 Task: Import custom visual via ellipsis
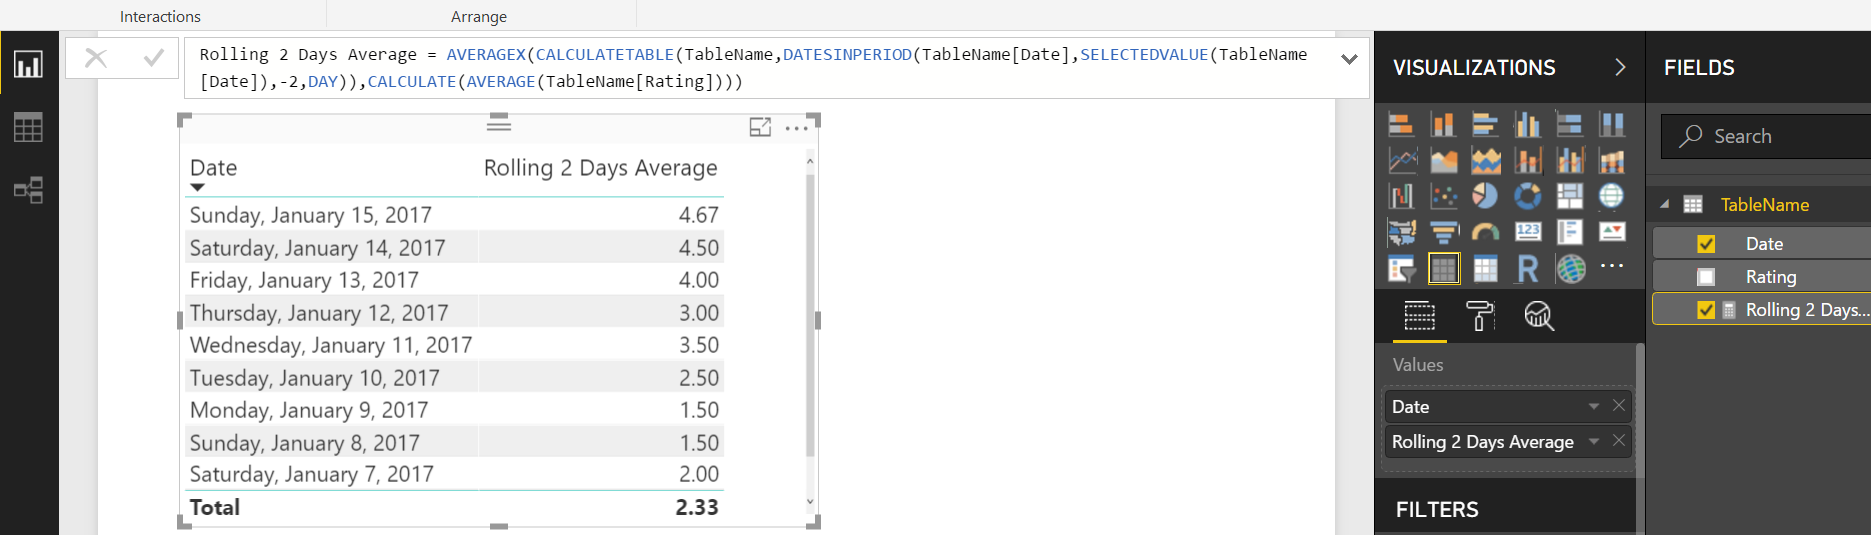pos(1611,266)
